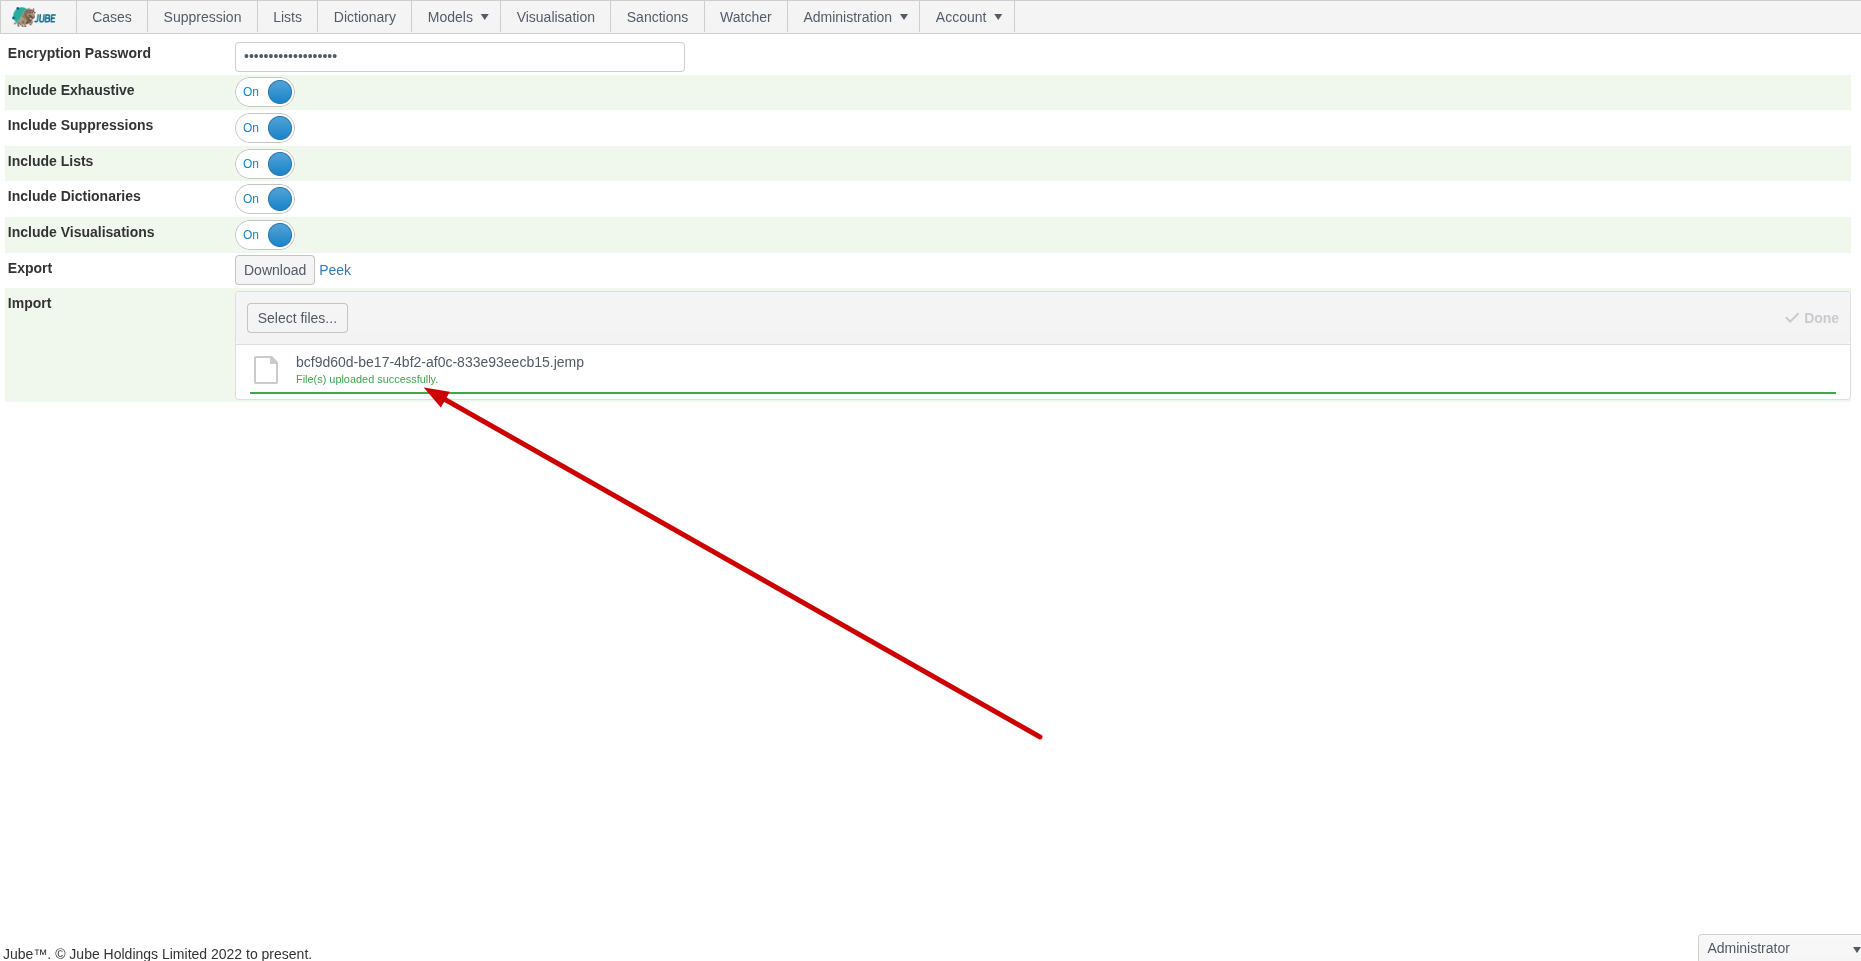Image resolution: width=1861 pixels, height=961 pixels.
Task: Expand the Models menu dropdown
Action: point(457,17)
